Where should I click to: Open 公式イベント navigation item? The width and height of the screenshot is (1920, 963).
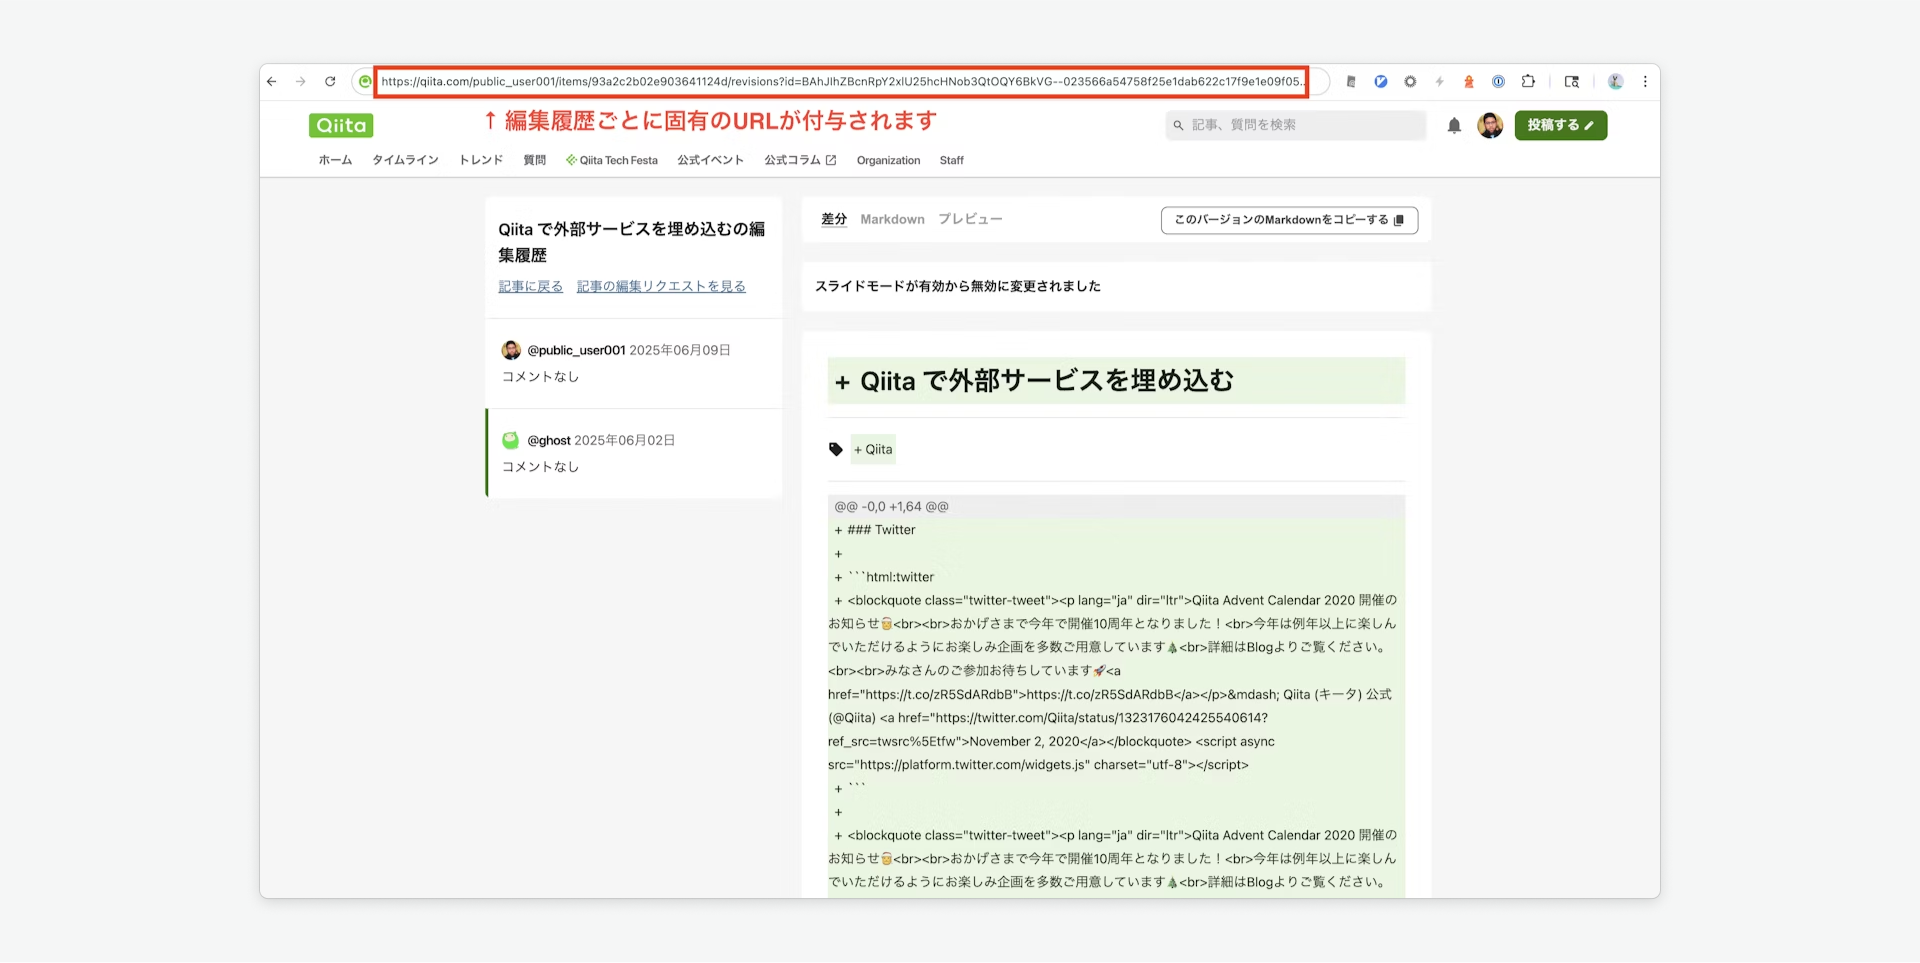click(x=711, y=160)
